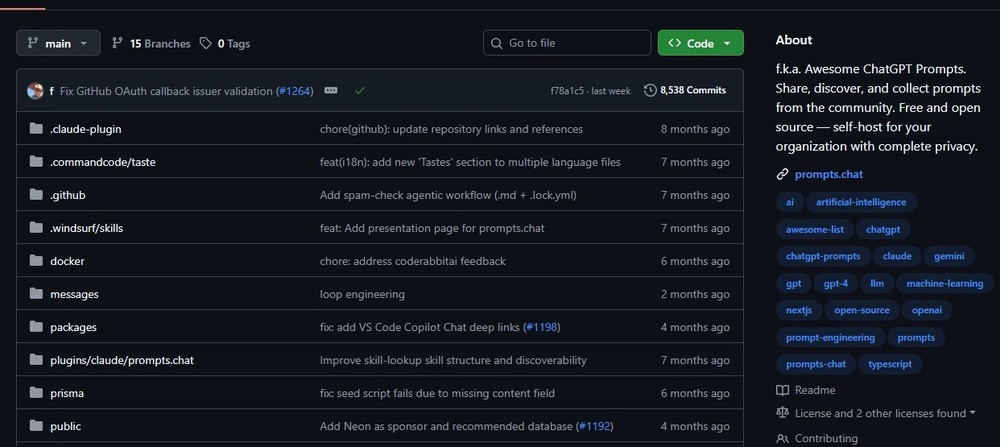
Task: Click the folder icon for .commandcode/taste
Action: click(x=36, y=162)
